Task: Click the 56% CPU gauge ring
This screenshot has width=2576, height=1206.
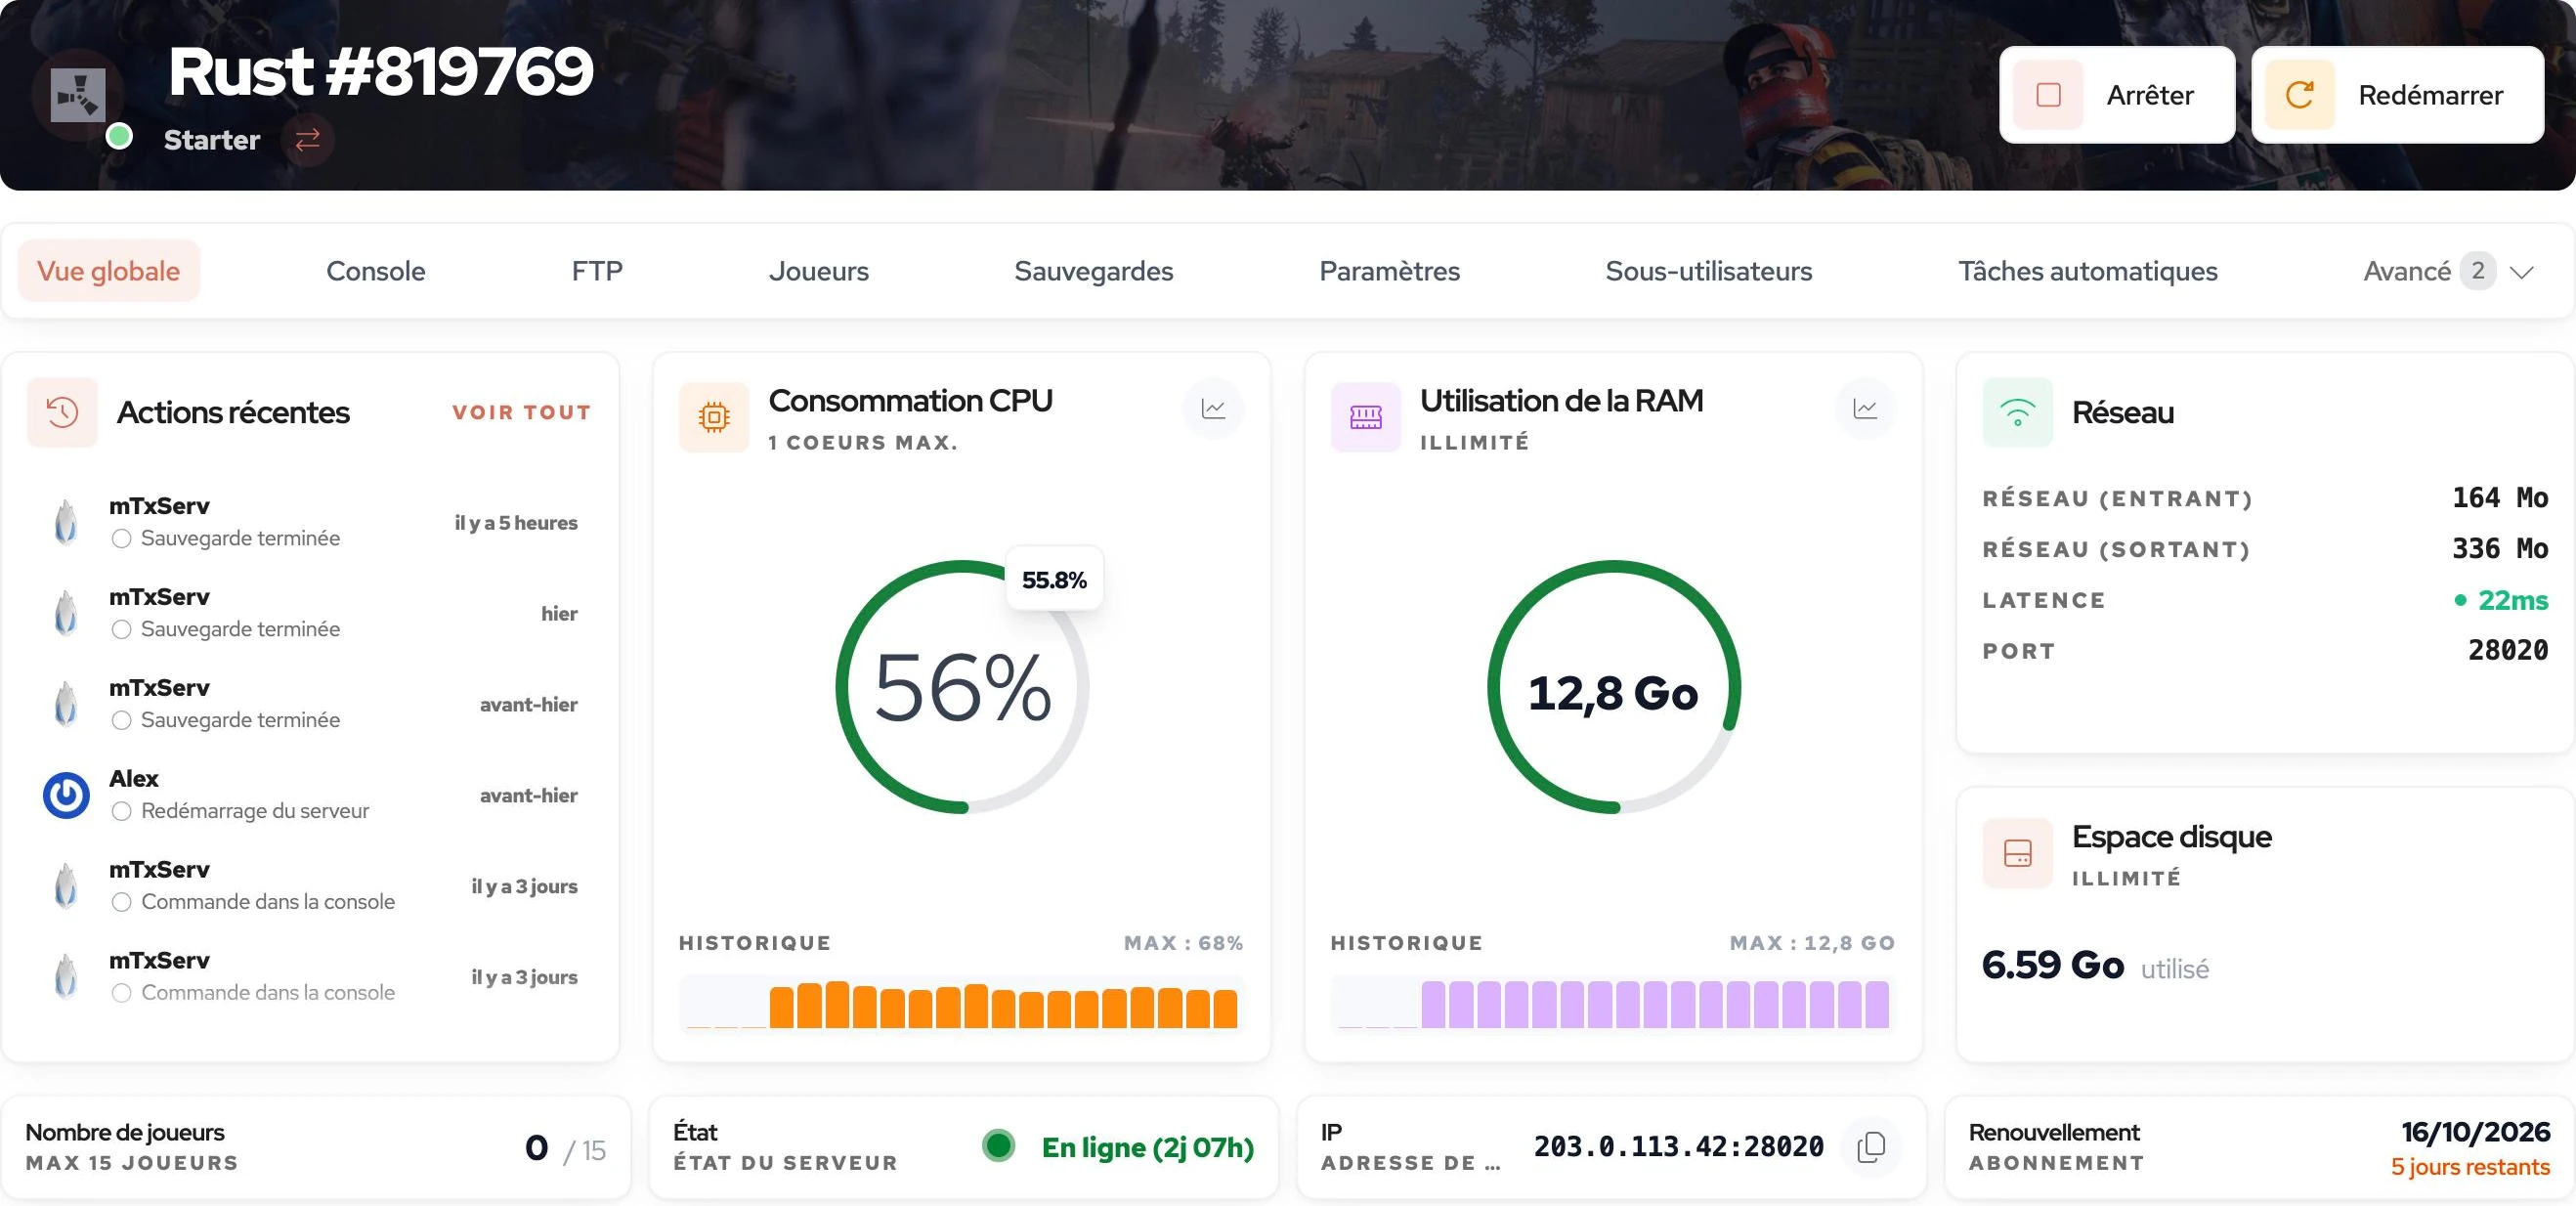Action: pyautogui.click(x=962, y=687)
